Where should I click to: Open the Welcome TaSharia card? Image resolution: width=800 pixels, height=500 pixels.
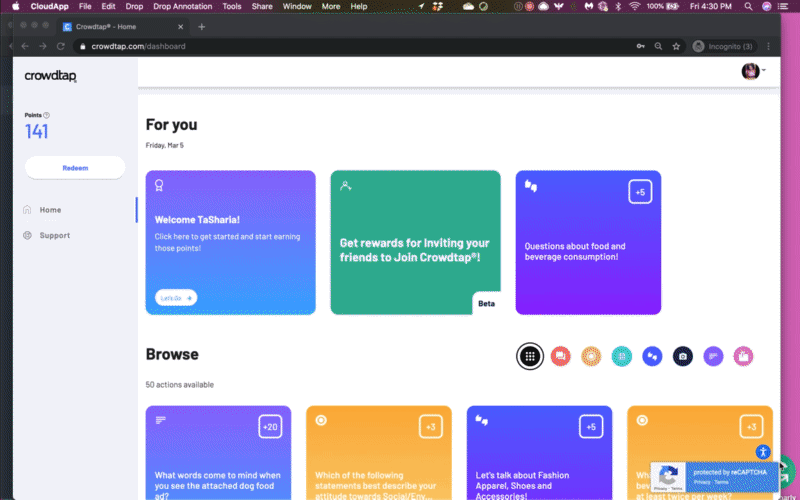tap(231, 242)
